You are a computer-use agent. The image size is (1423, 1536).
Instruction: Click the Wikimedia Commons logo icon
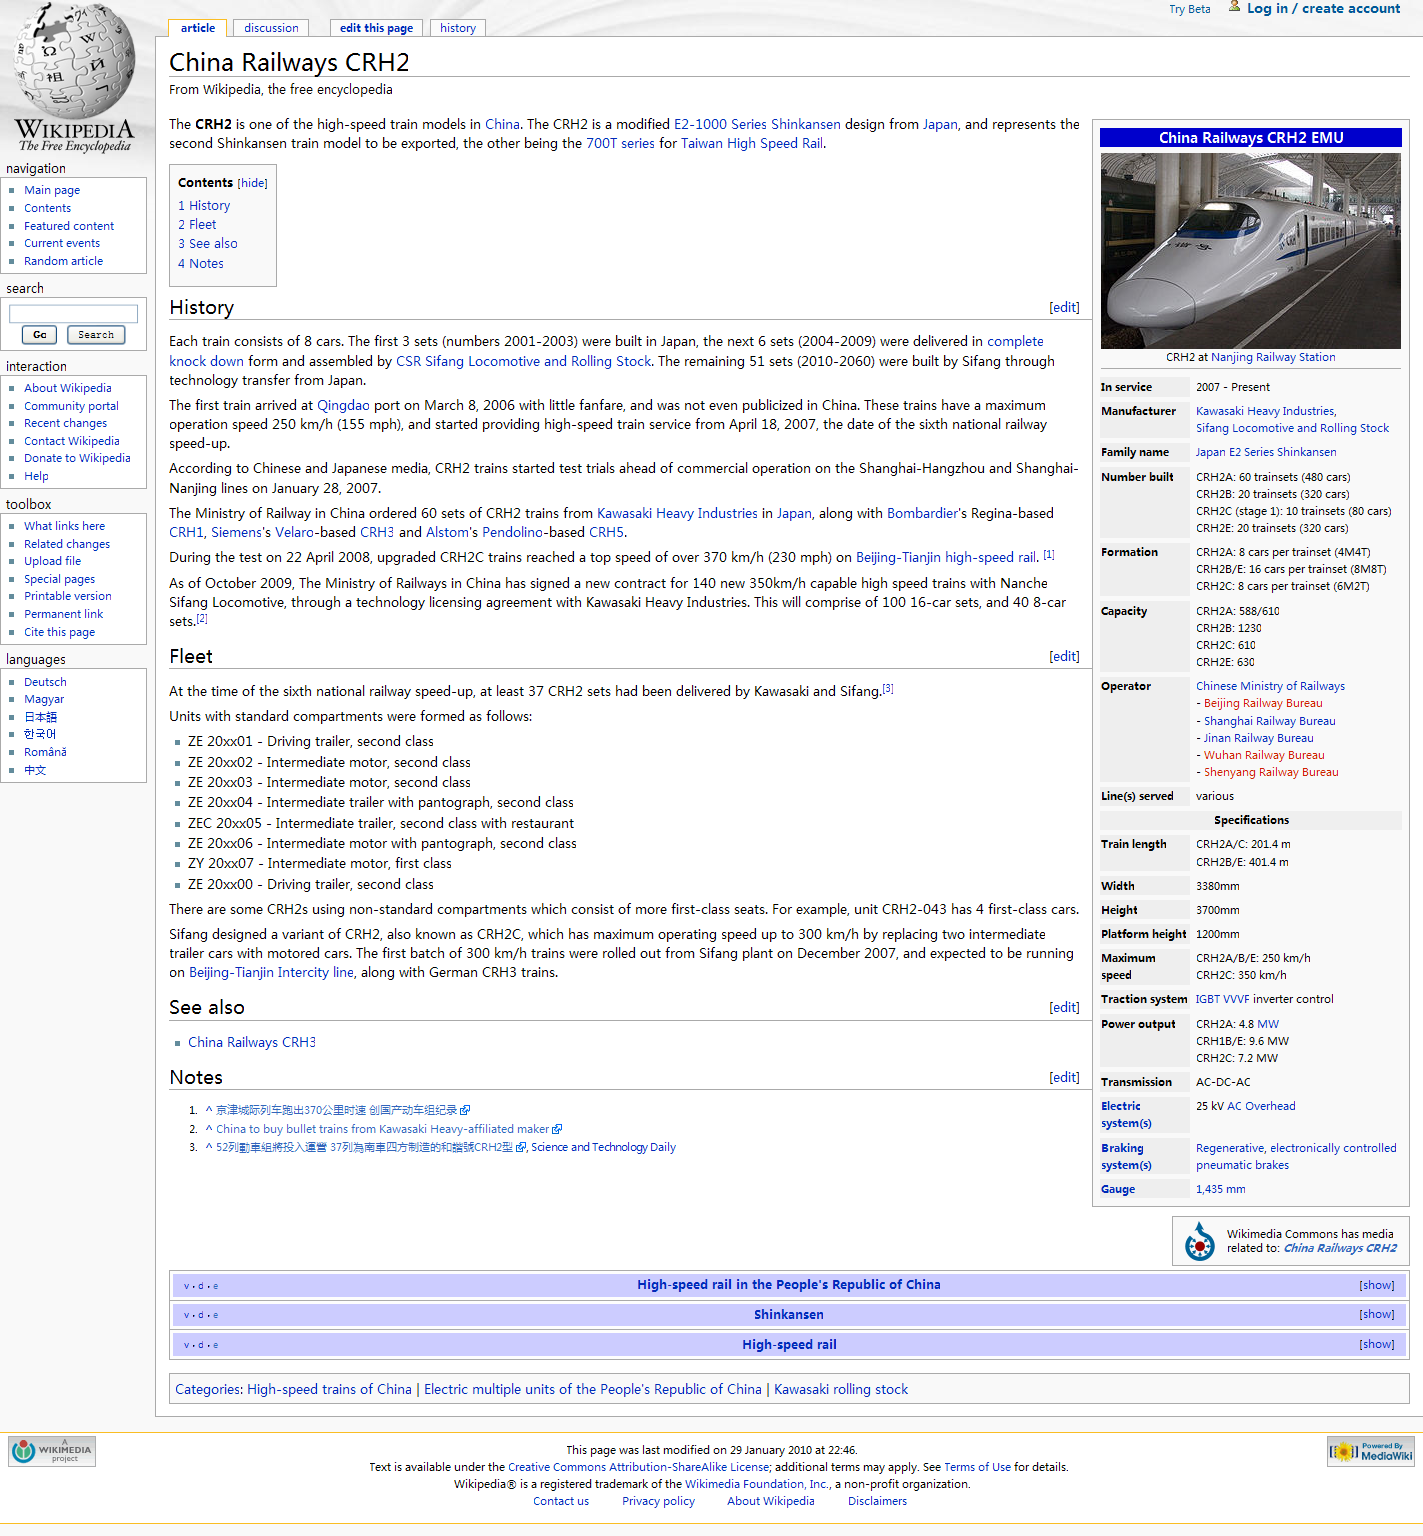(1199, 1241)
